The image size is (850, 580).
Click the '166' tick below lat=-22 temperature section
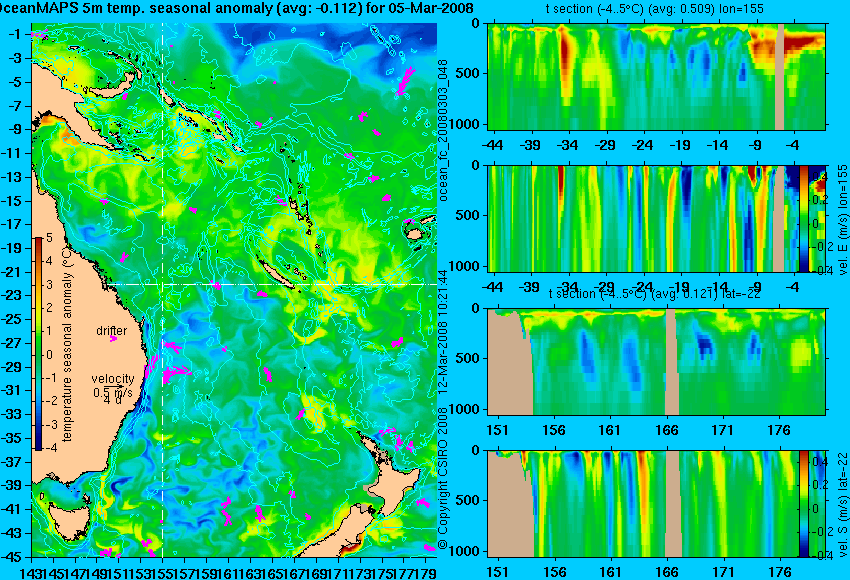pyautogui.click(x=666, y=430)
